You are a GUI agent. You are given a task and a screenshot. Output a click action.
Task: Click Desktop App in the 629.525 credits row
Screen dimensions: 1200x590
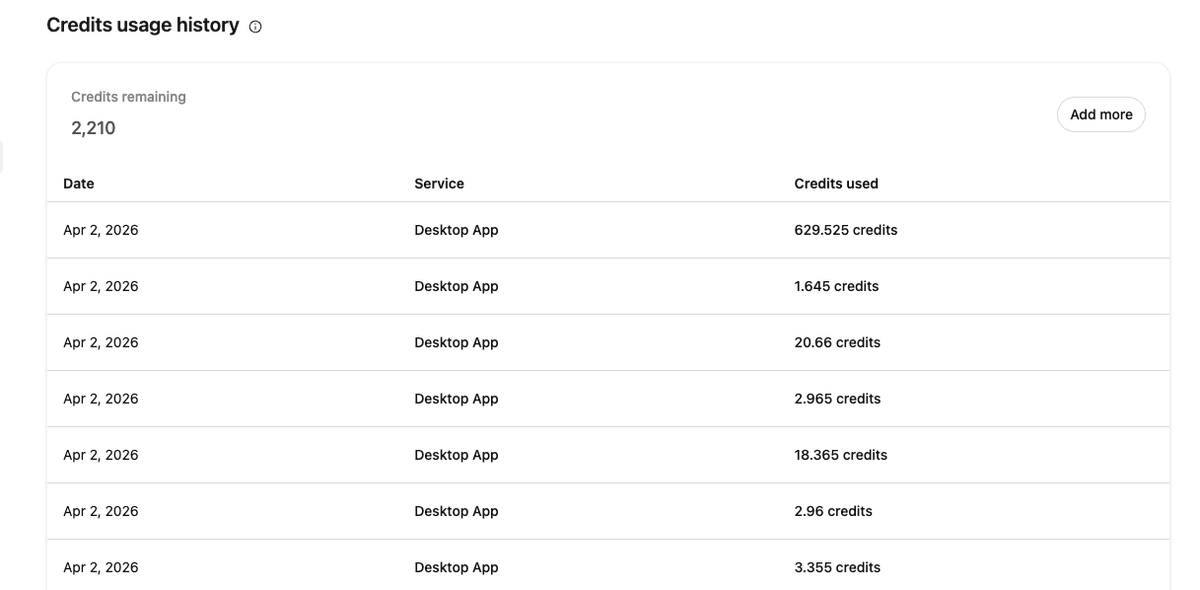coord(456,230)
